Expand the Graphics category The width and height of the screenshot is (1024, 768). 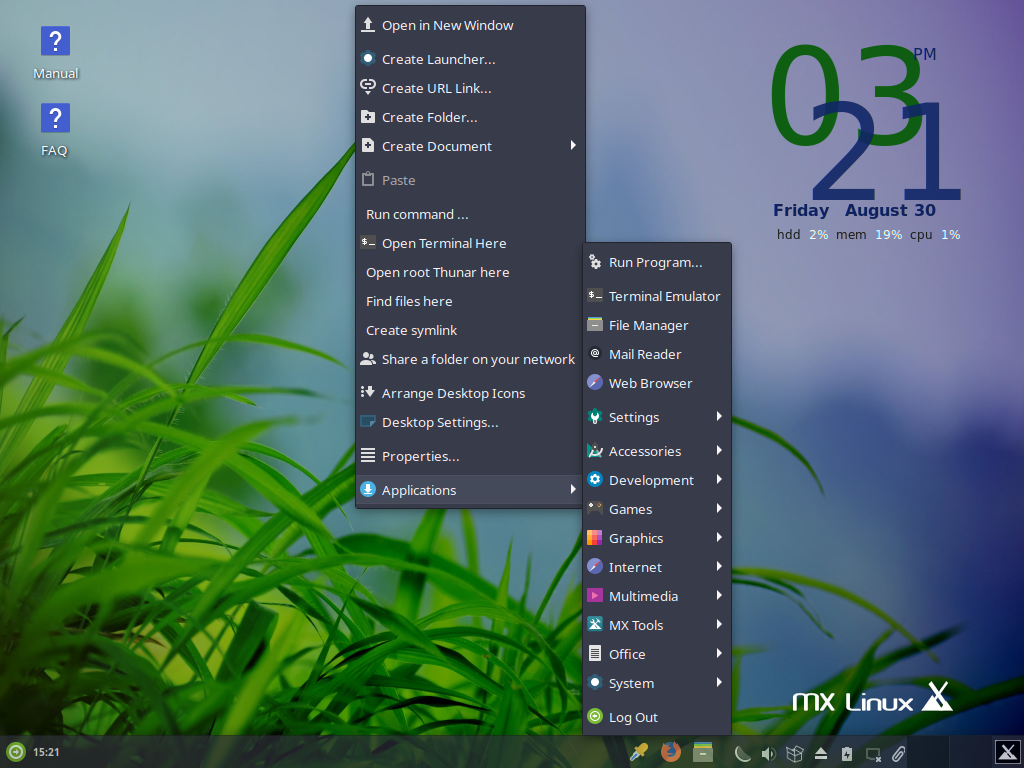coord(657,538)
